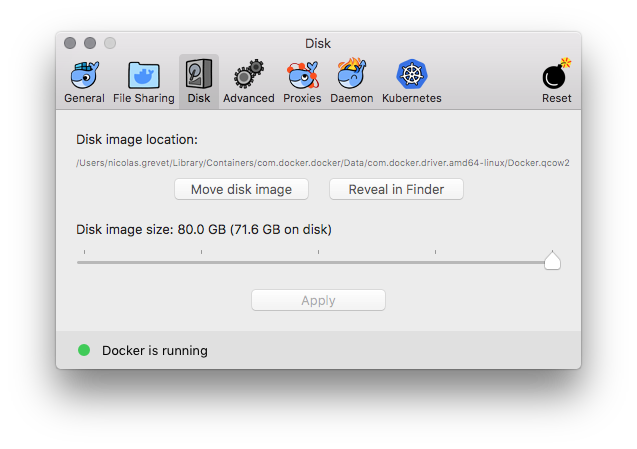Screen dimensions: 637x449
Task: Open the File Sharing folder icon
Action: pyautogui.click(x=143, y=75)
